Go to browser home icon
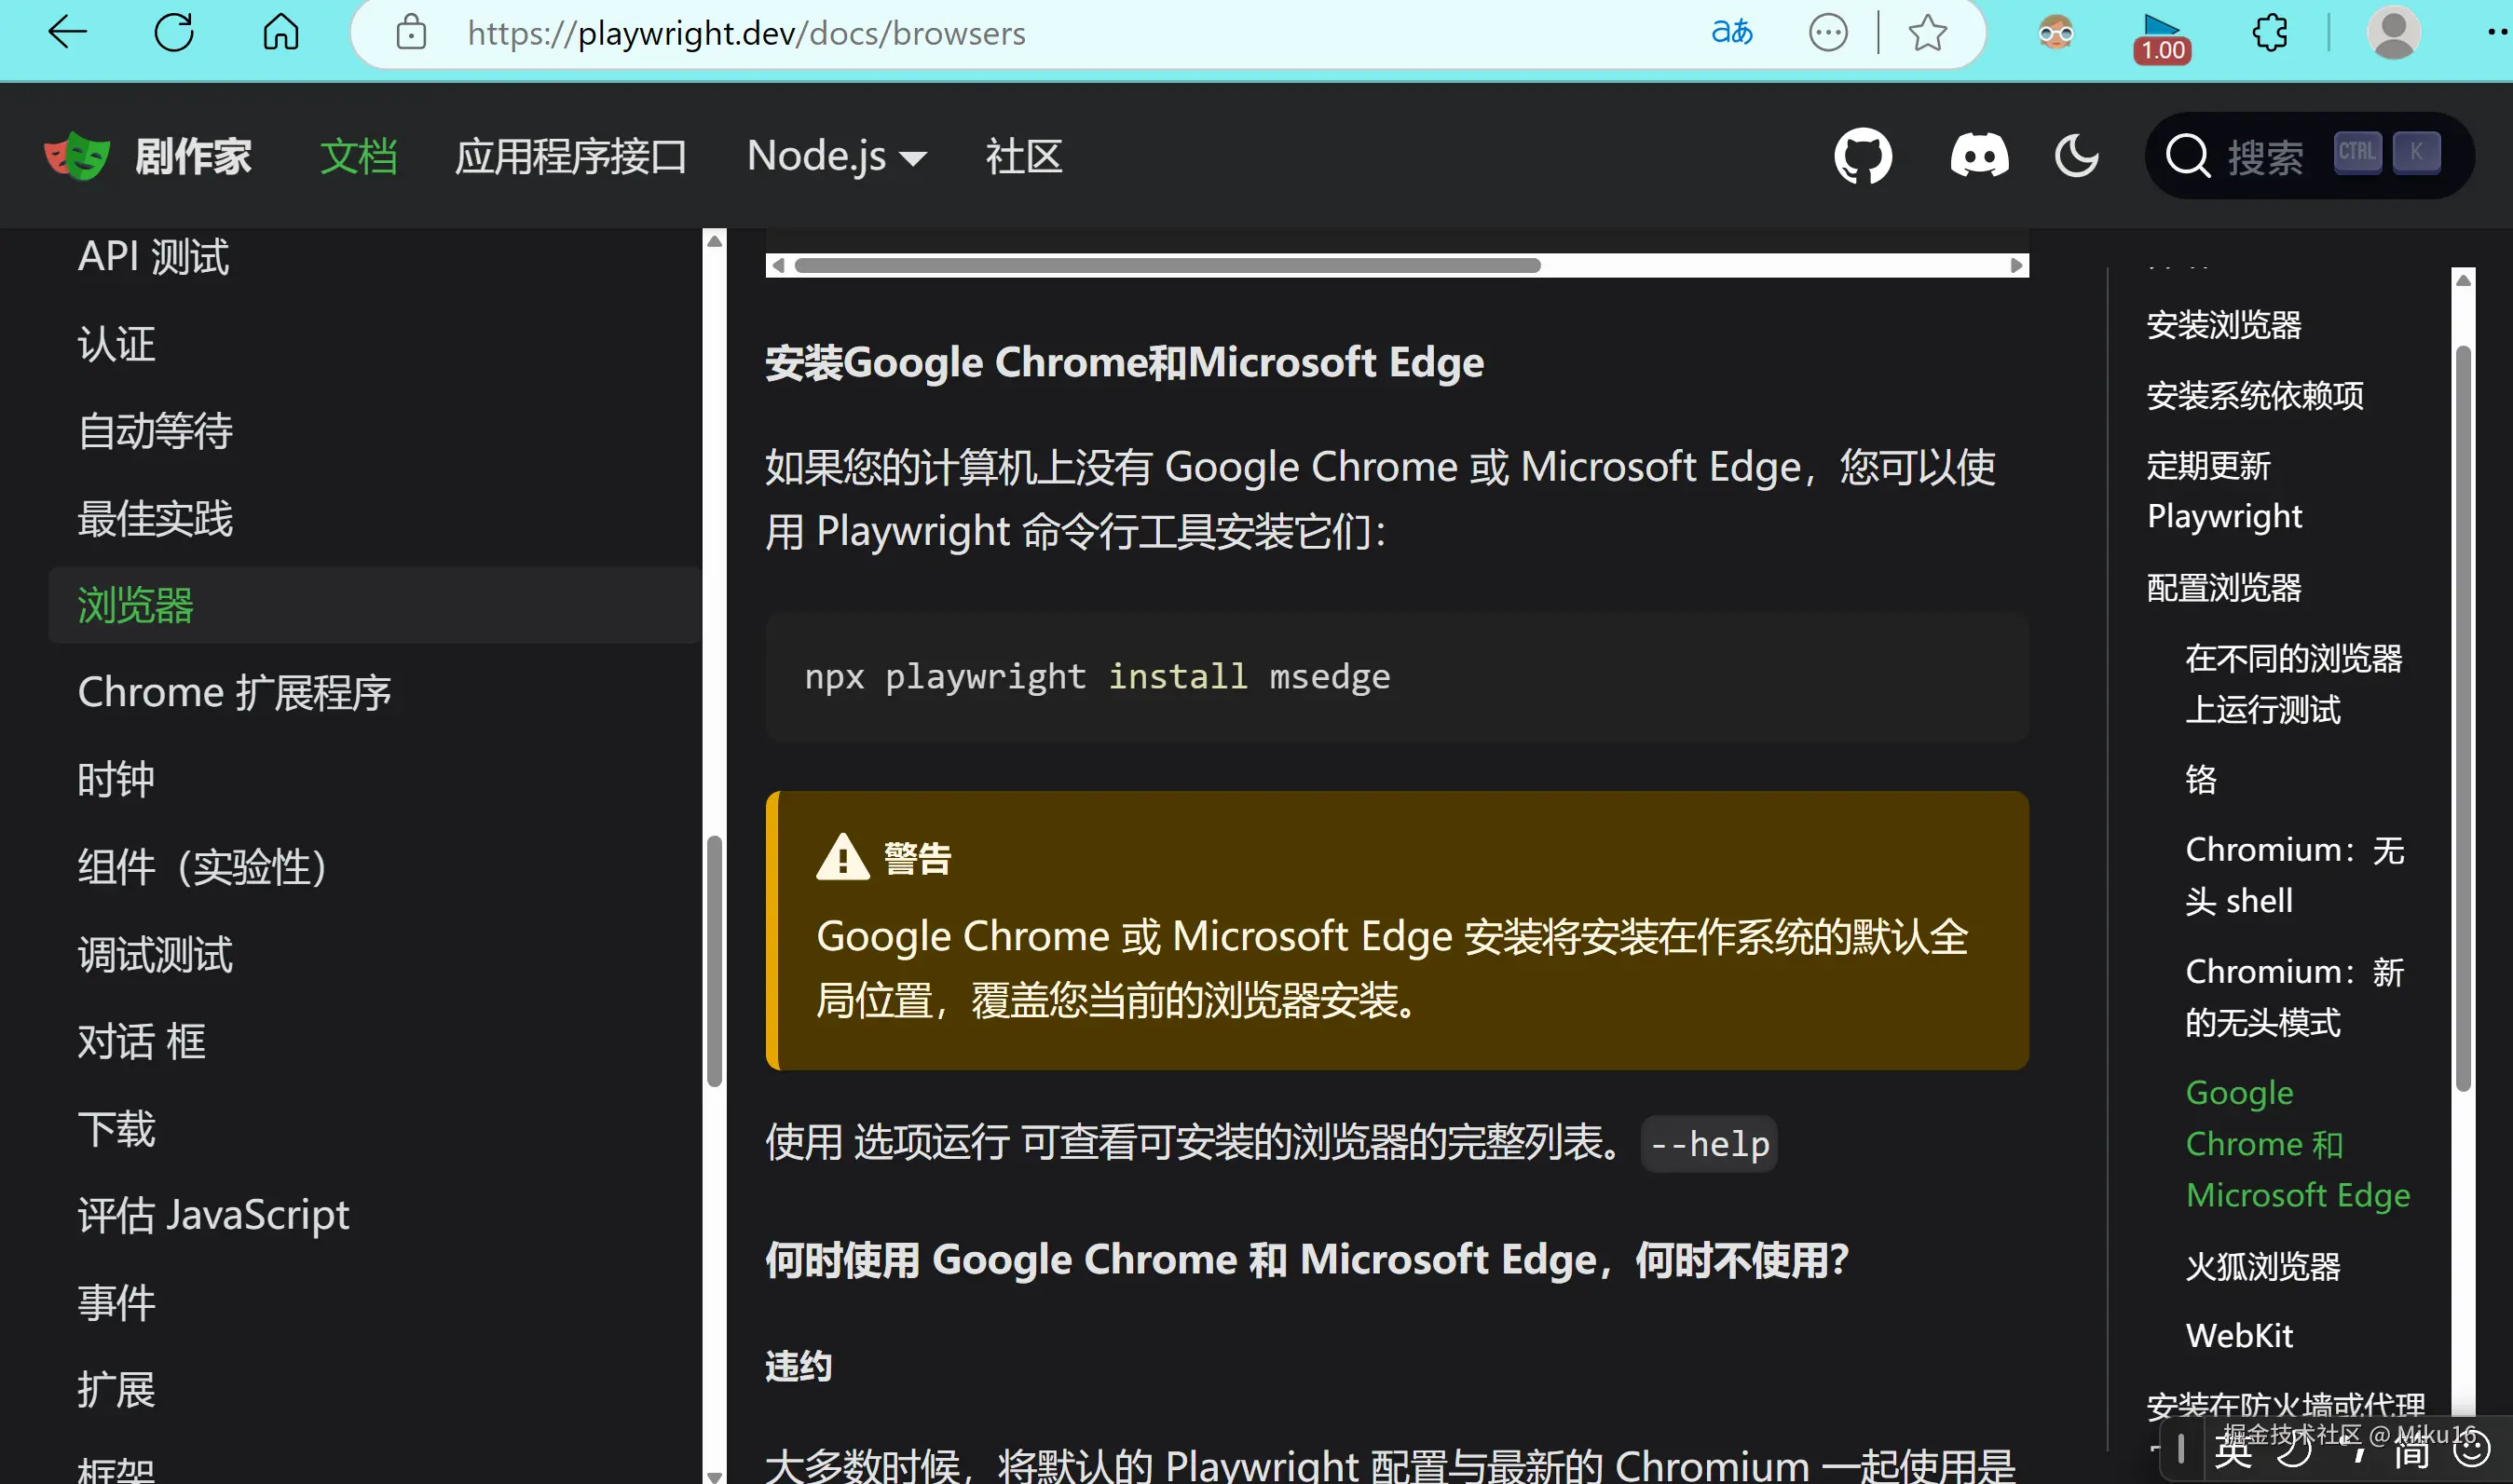Image resolution: width=2513 pixels, height=1484 pixels. point(281,33)
